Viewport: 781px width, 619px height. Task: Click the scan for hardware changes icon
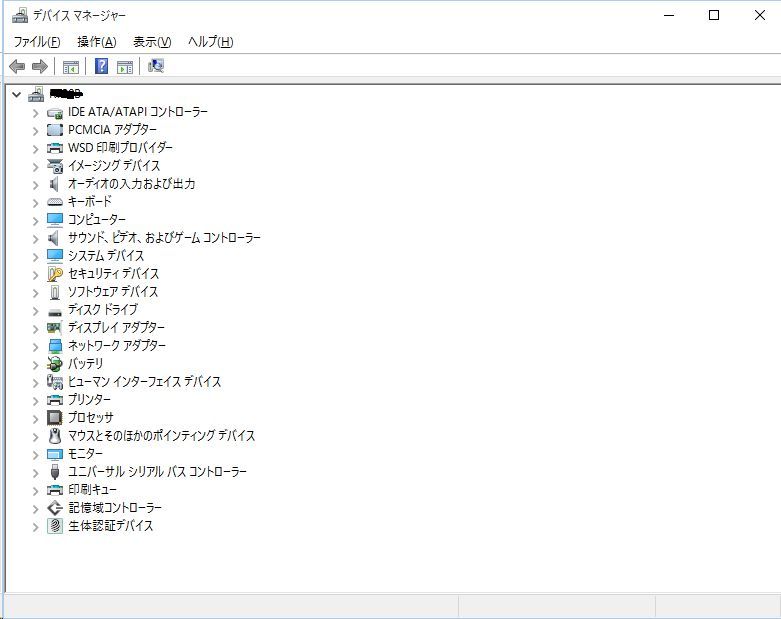[x=155, y=66]
